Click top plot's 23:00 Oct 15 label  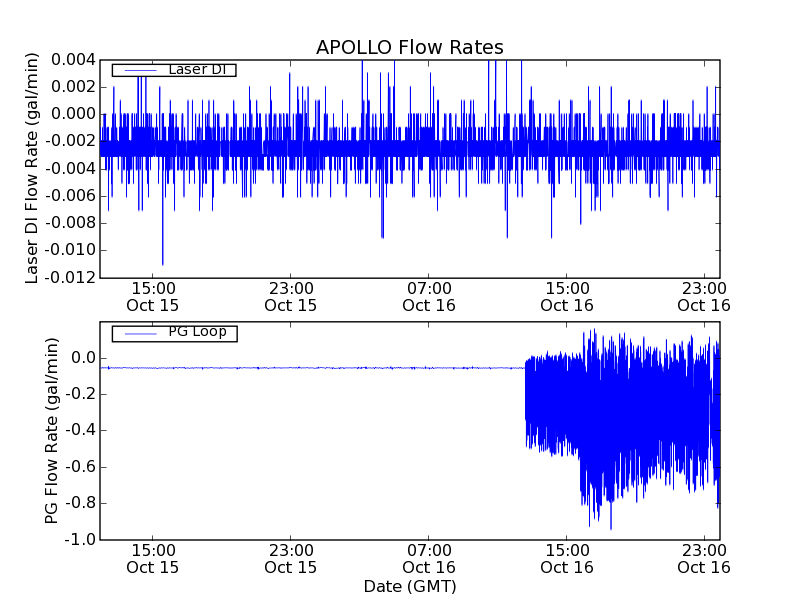click(x=291, y=297)
